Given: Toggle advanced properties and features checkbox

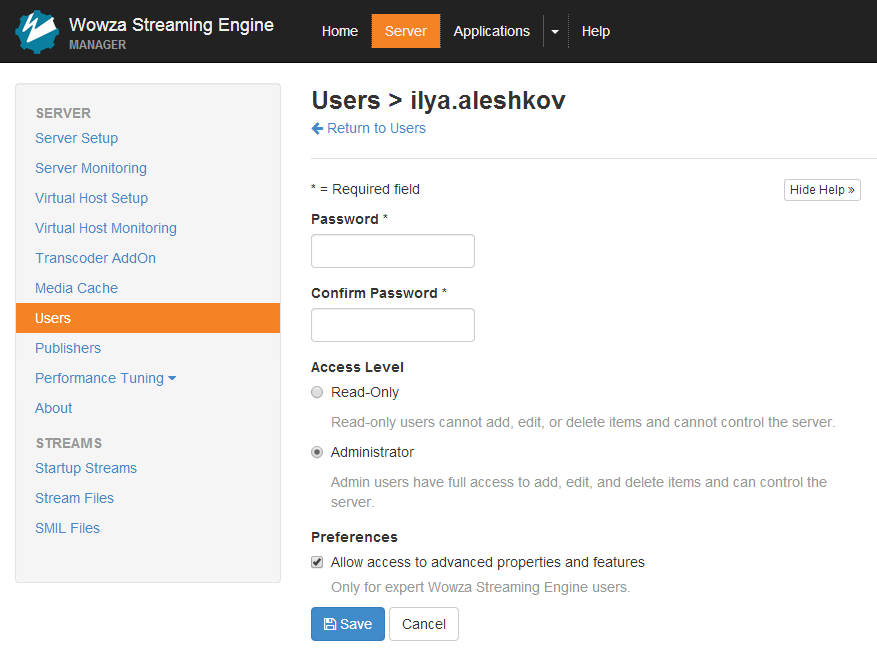Looking at the screenshot, I should (x=317, y=562).
